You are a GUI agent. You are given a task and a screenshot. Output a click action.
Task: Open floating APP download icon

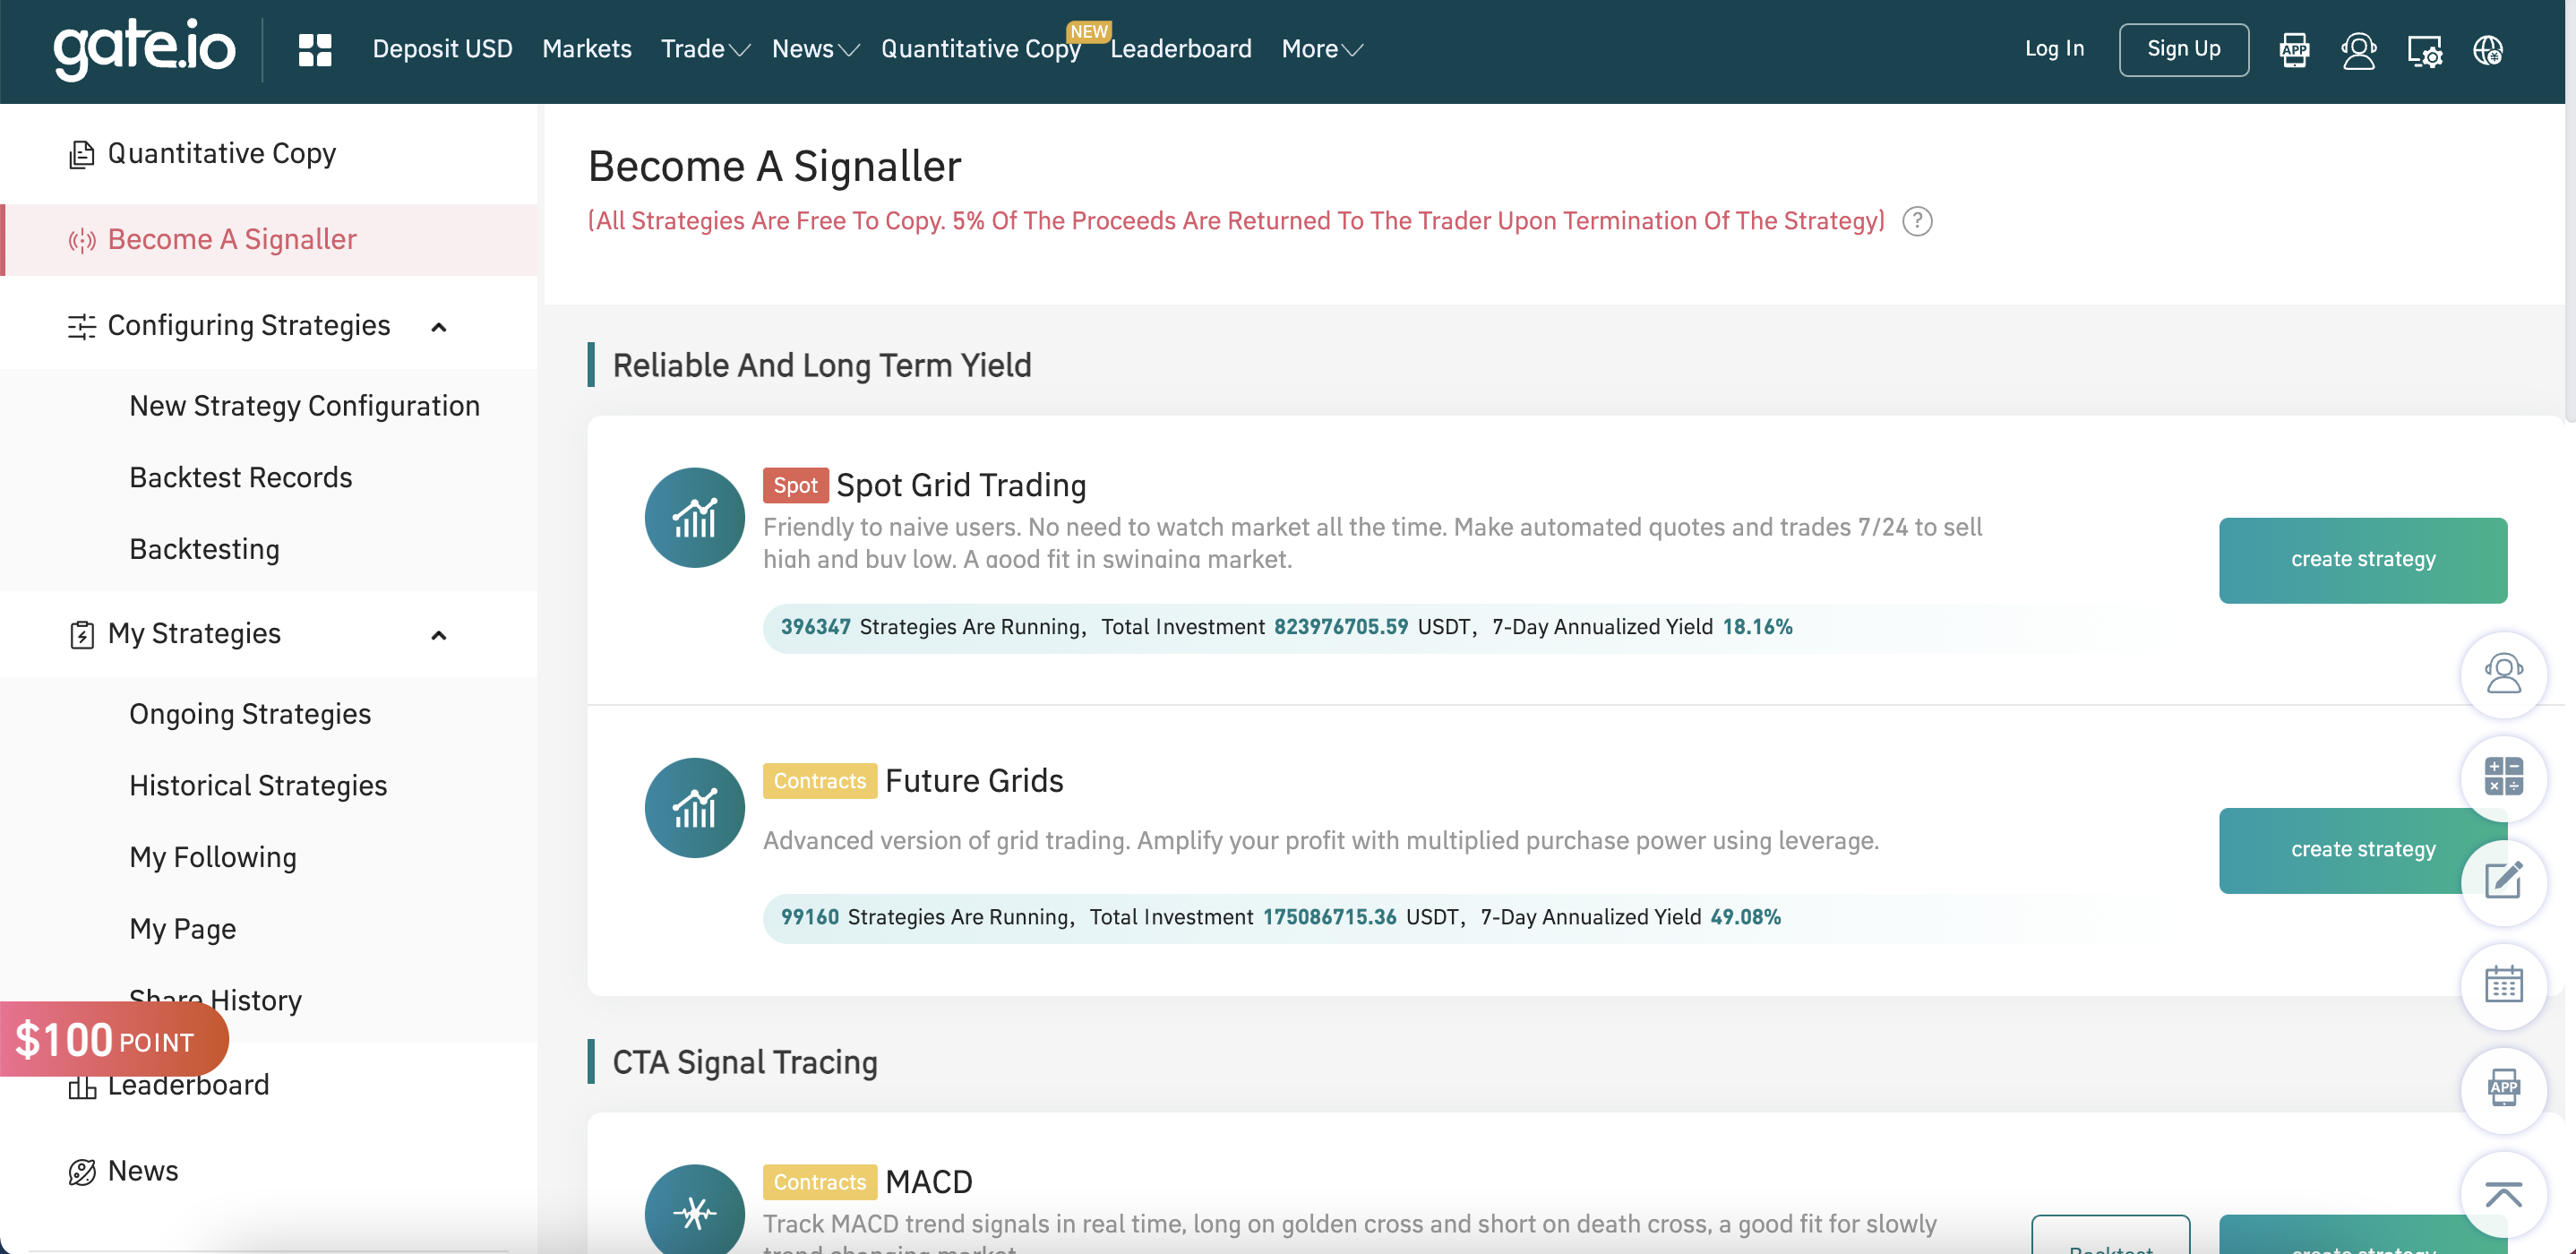2504,1090
